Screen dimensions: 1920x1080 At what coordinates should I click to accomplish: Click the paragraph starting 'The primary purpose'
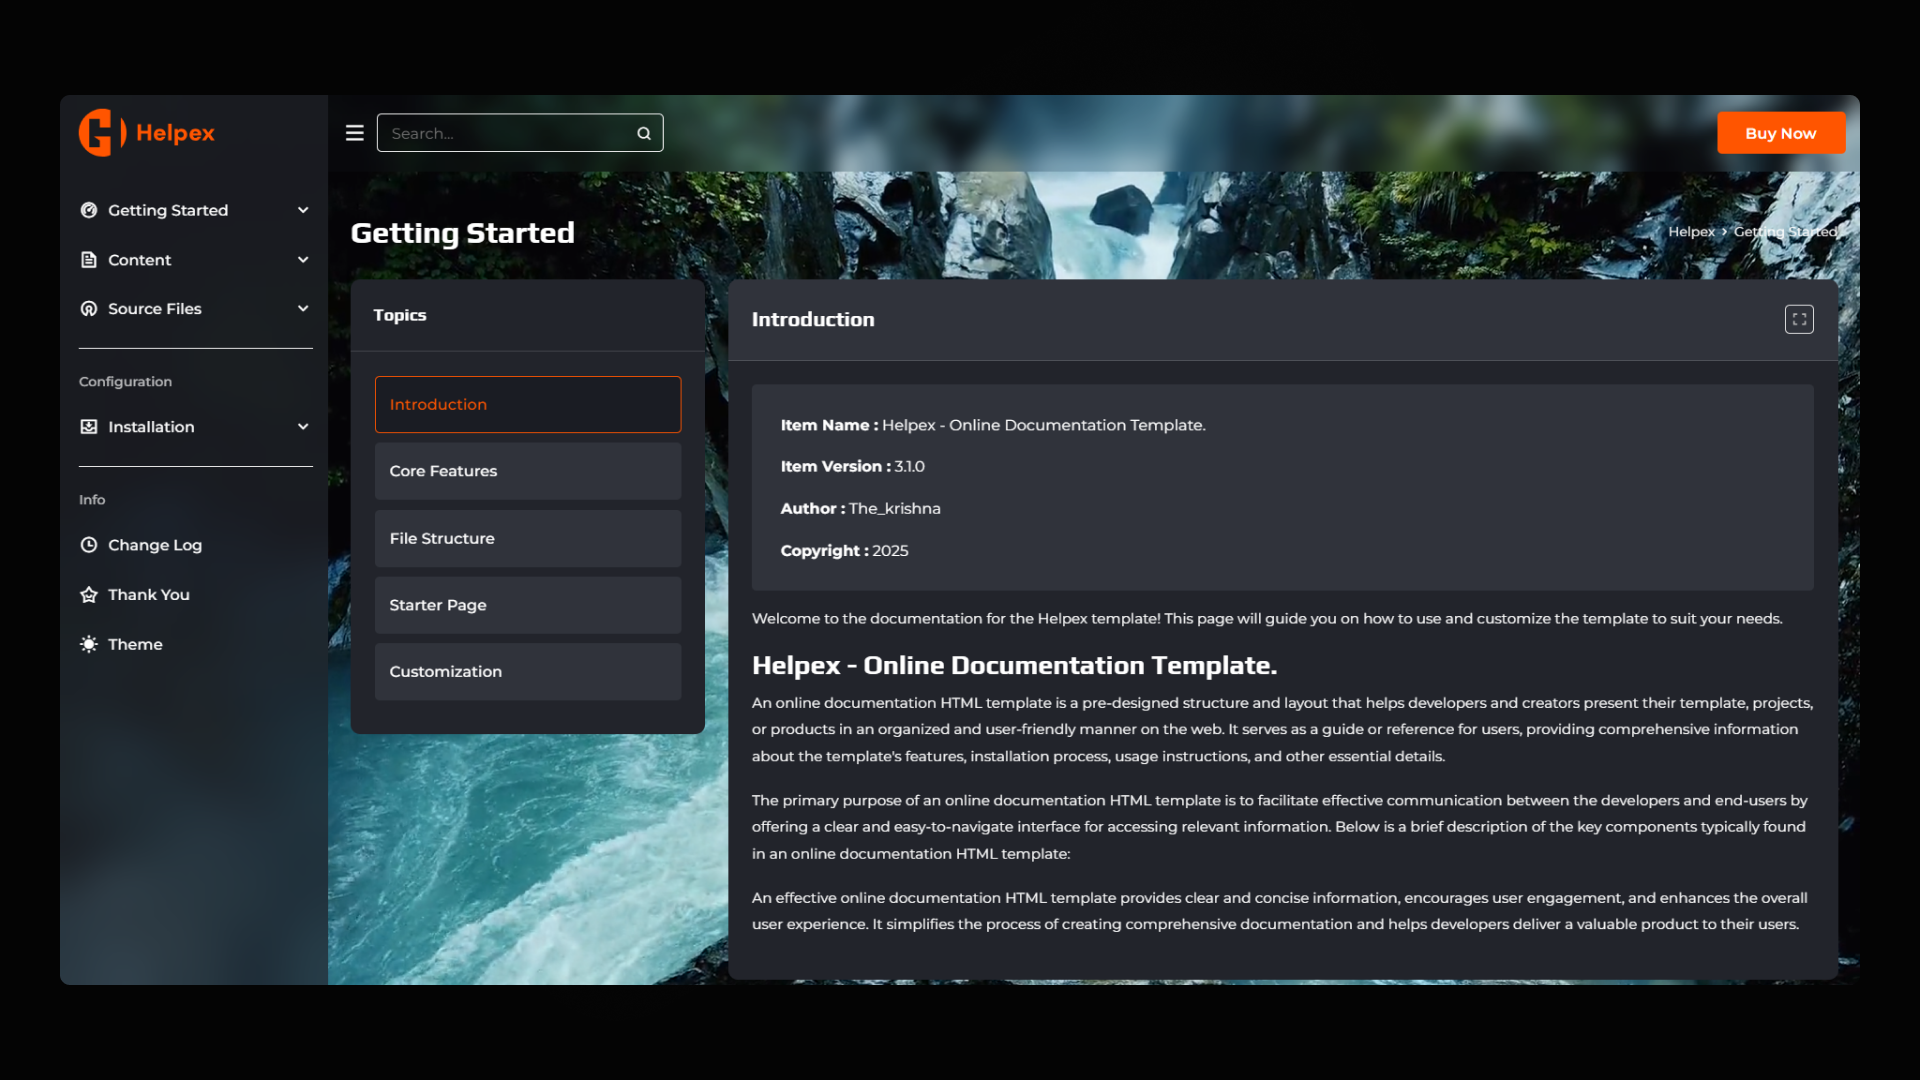1280,827
